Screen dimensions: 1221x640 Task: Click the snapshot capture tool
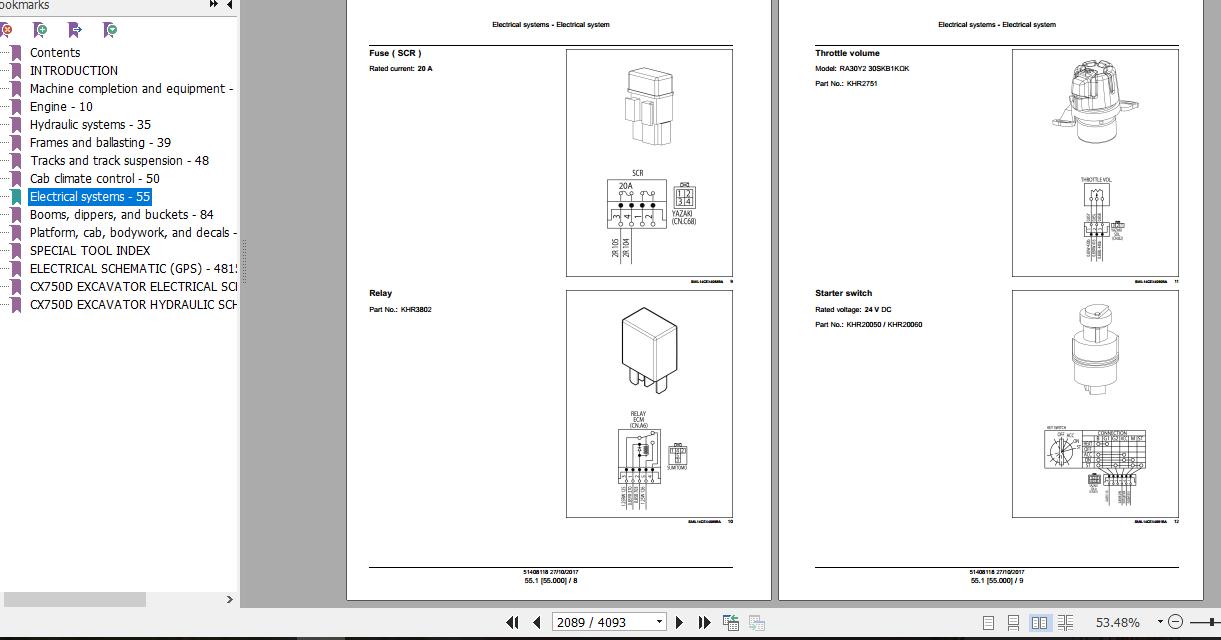tap(730, 622)
